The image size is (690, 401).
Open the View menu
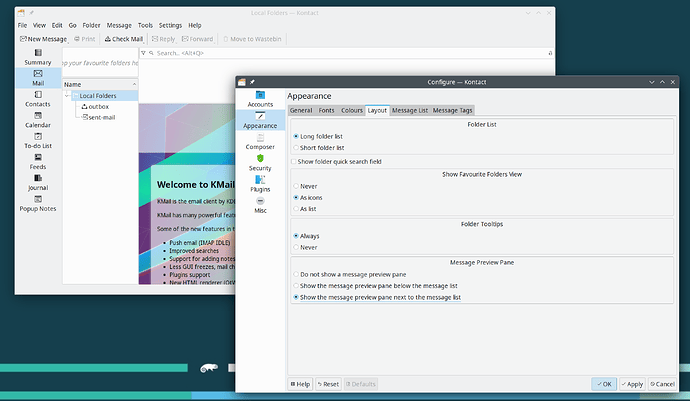tap(39, 26)
